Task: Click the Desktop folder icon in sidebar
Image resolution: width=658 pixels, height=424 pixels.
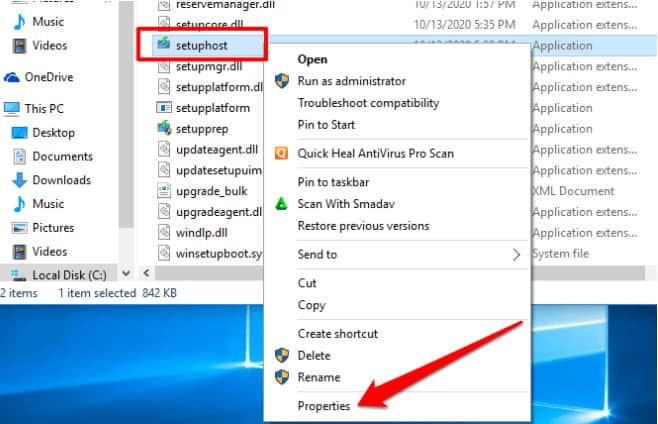Action: tap(19, 133)
